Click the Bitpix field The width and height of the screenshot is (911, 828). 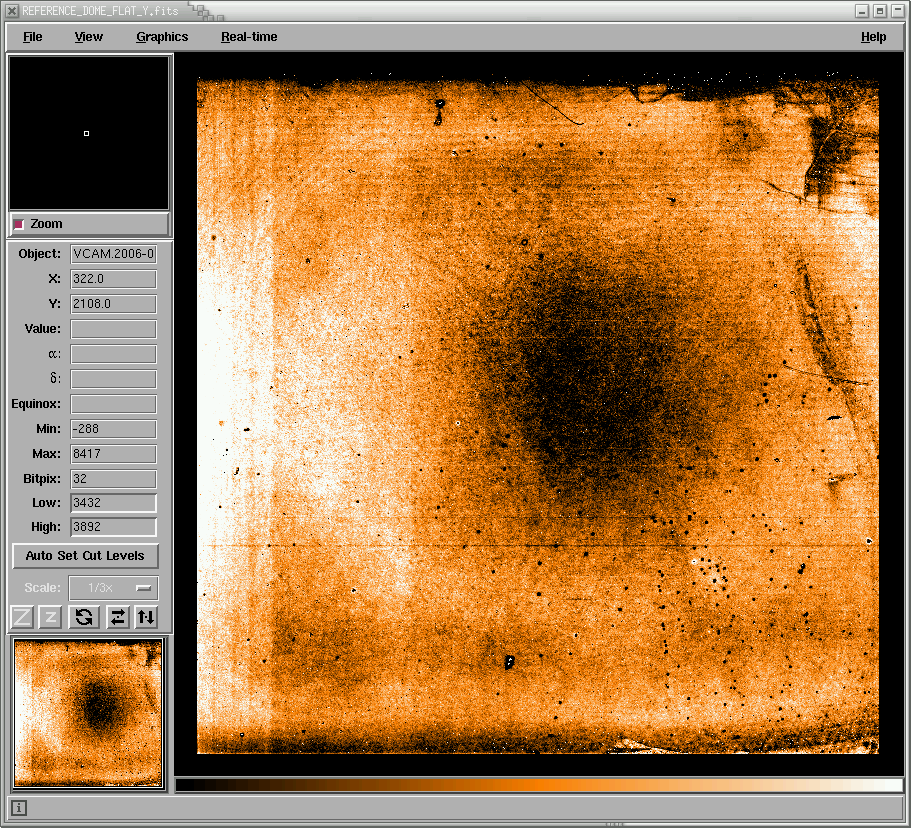[113, 479]
